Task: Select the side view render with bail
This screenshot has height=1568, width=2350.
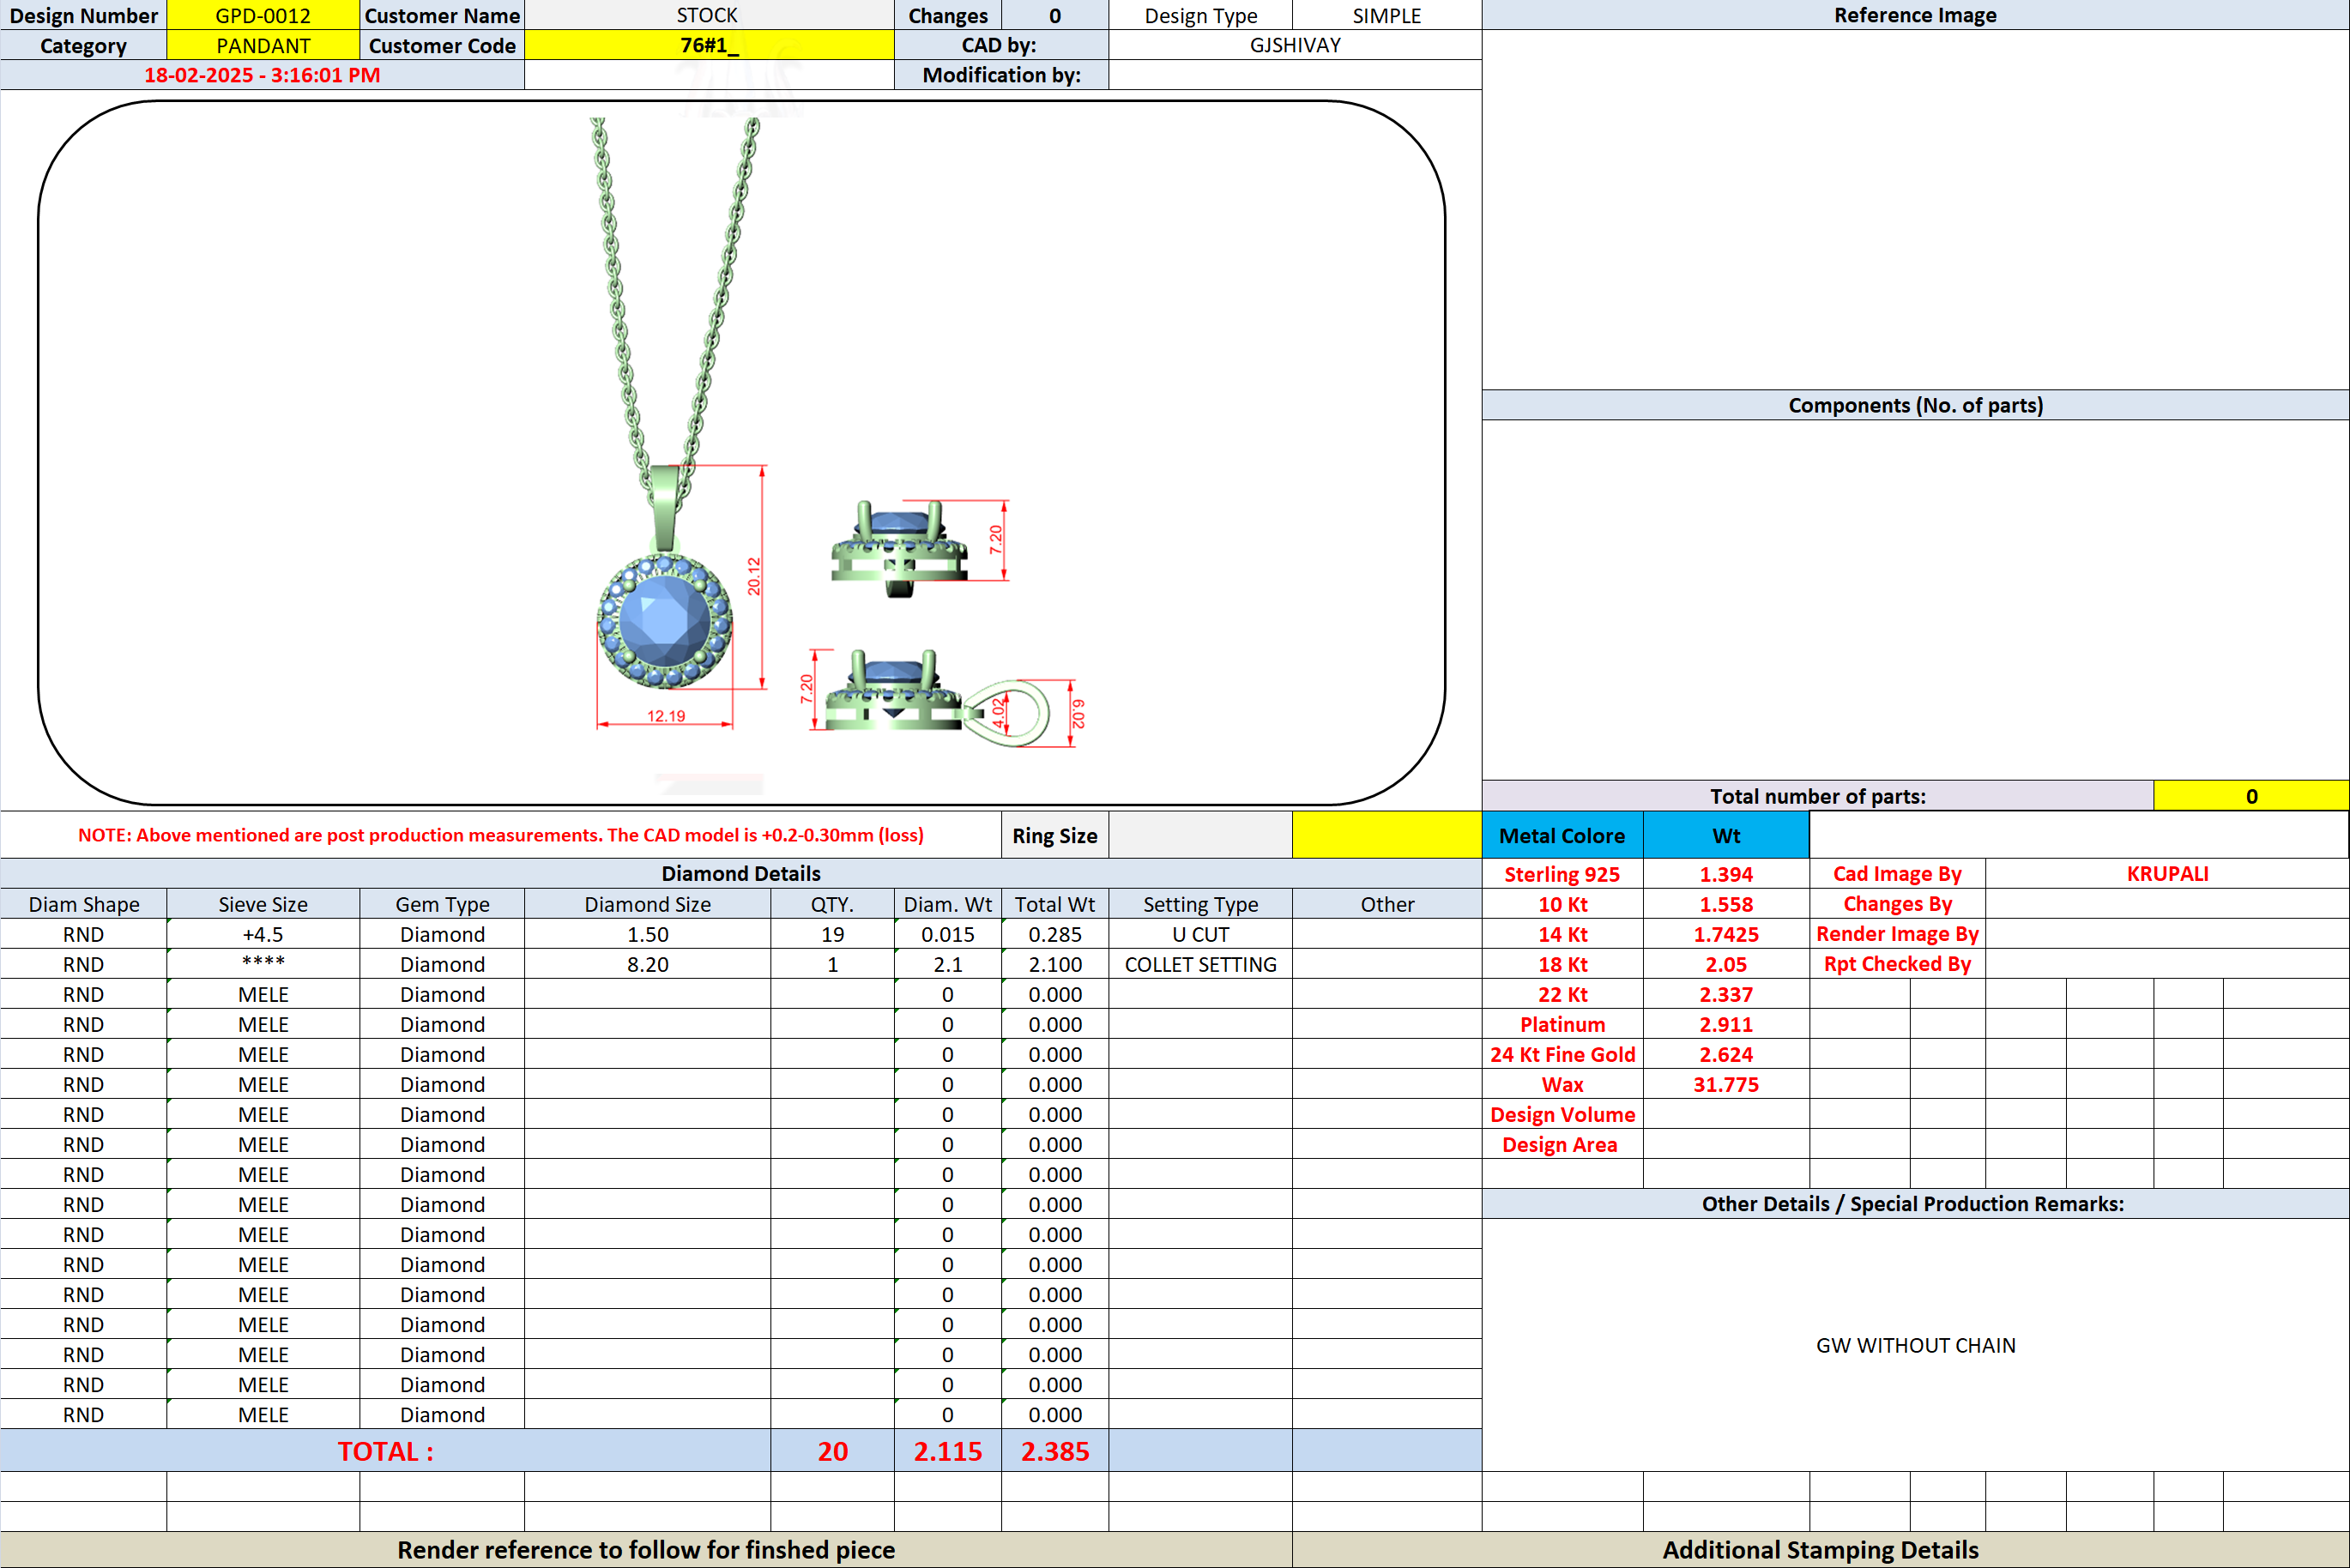Action: (938, 698)
